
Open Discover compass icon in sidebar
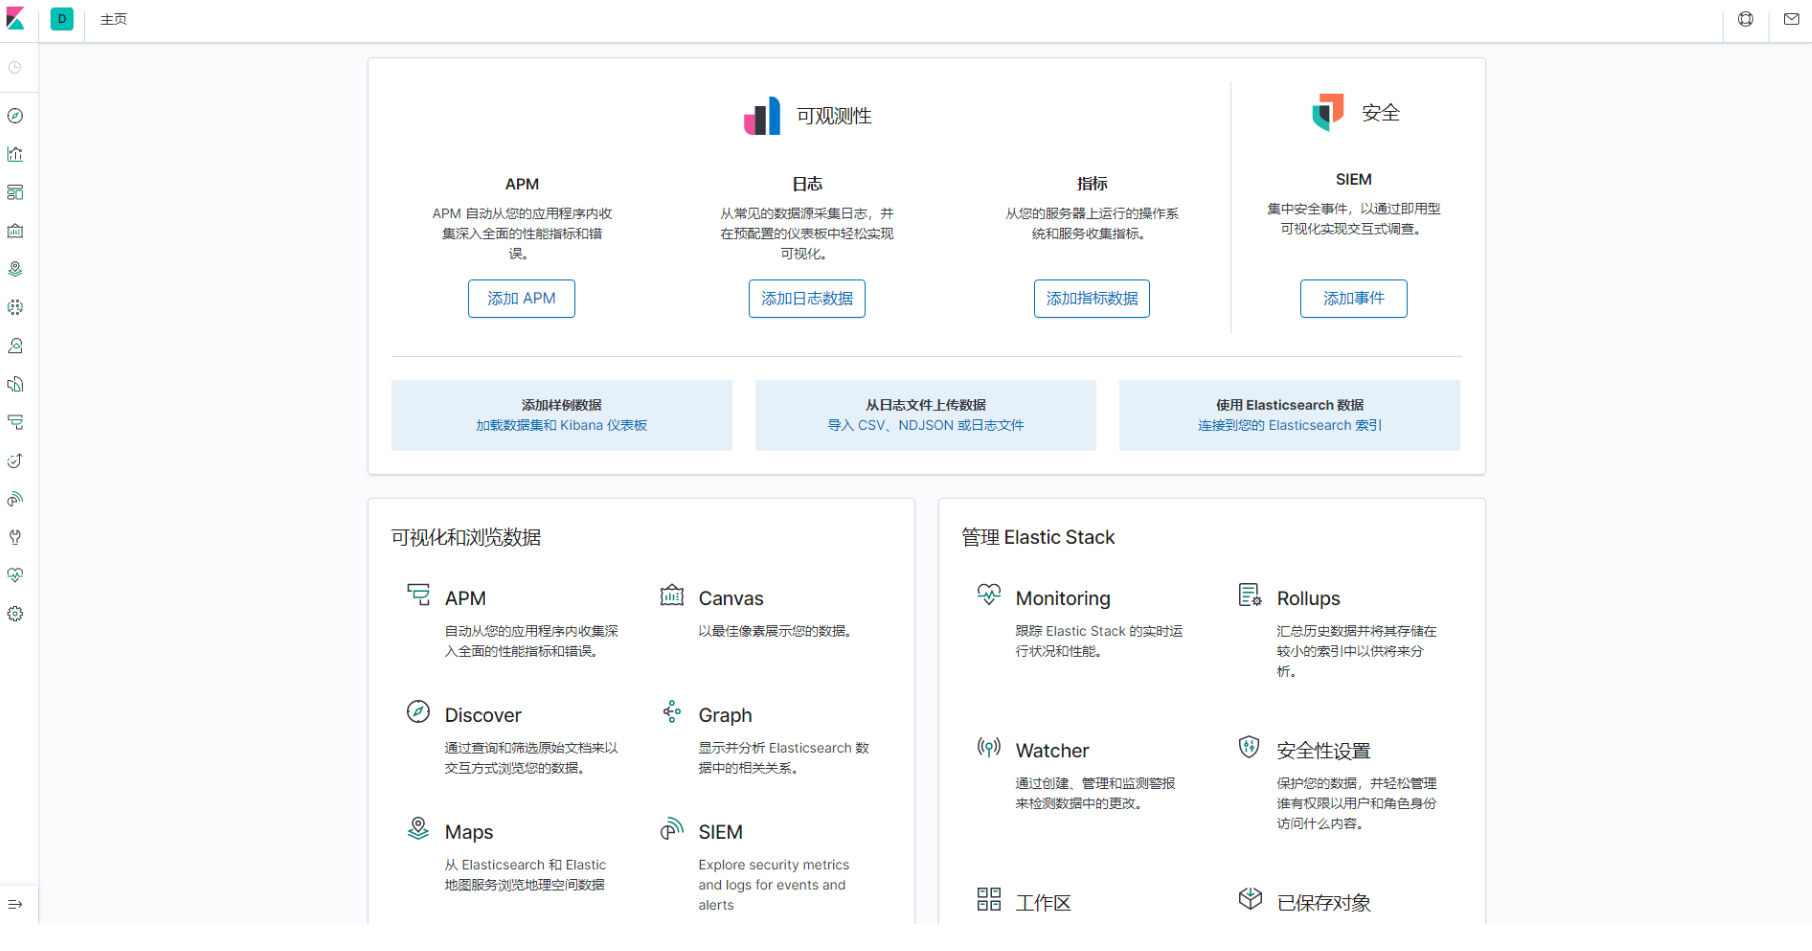(15, 116)
